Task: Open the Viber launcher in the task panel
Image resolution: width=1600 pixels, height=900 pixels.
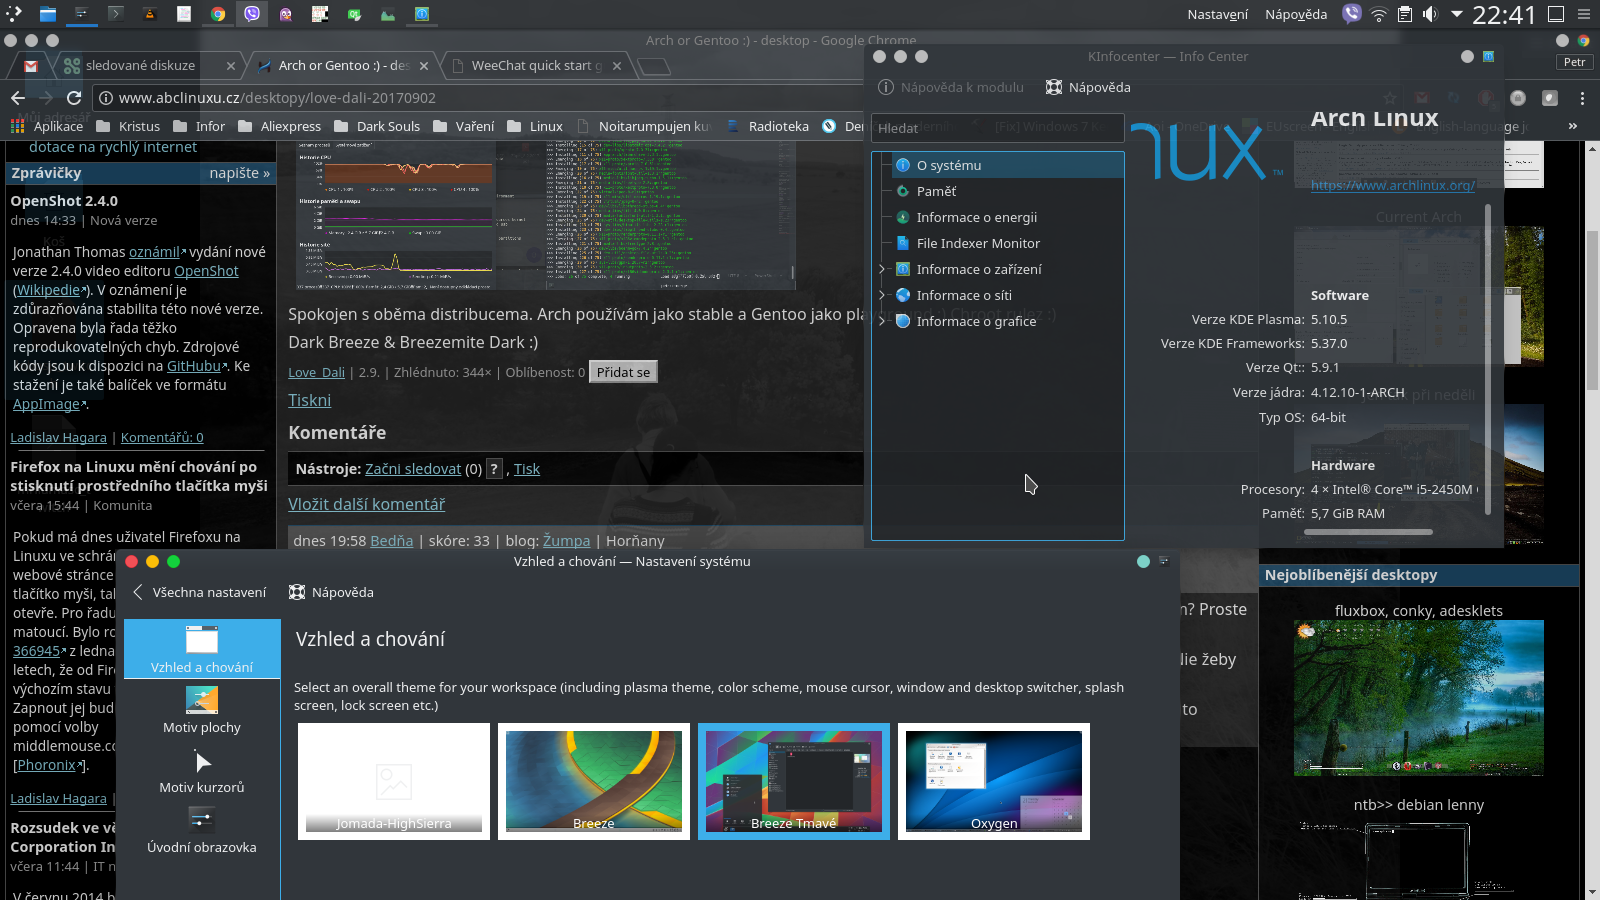Action: [252, 14]
